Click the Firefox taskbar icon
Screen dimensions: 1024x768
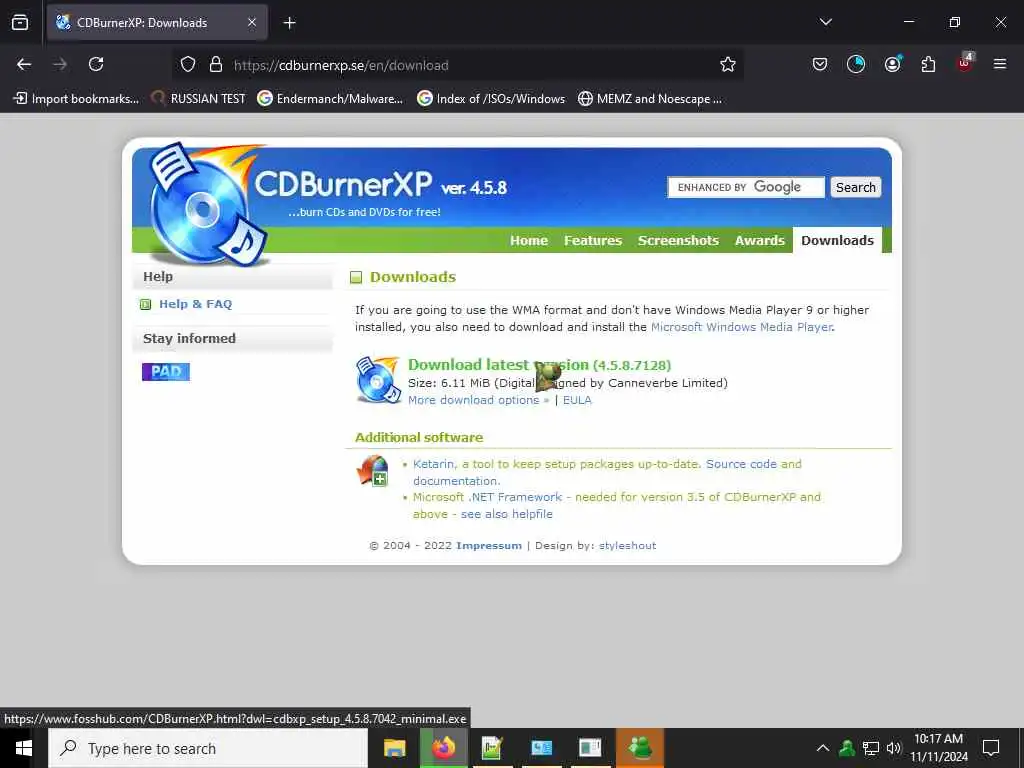click(443, 748)
